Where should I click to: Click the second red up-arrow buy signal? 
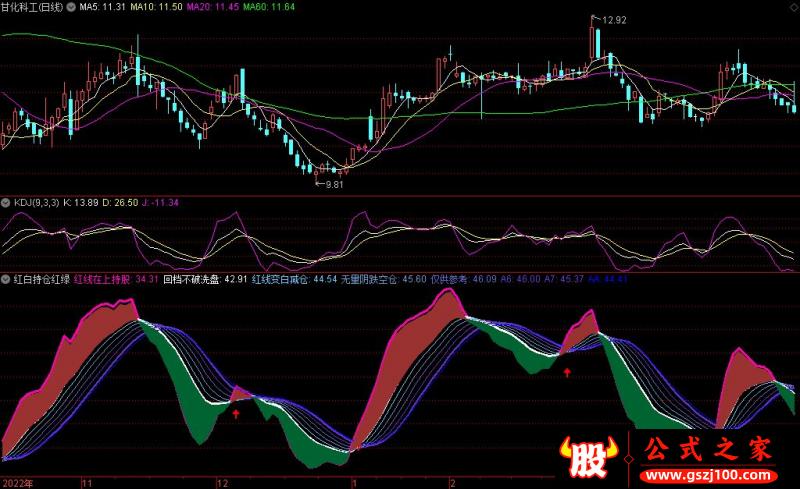click(x=567, y=372)
